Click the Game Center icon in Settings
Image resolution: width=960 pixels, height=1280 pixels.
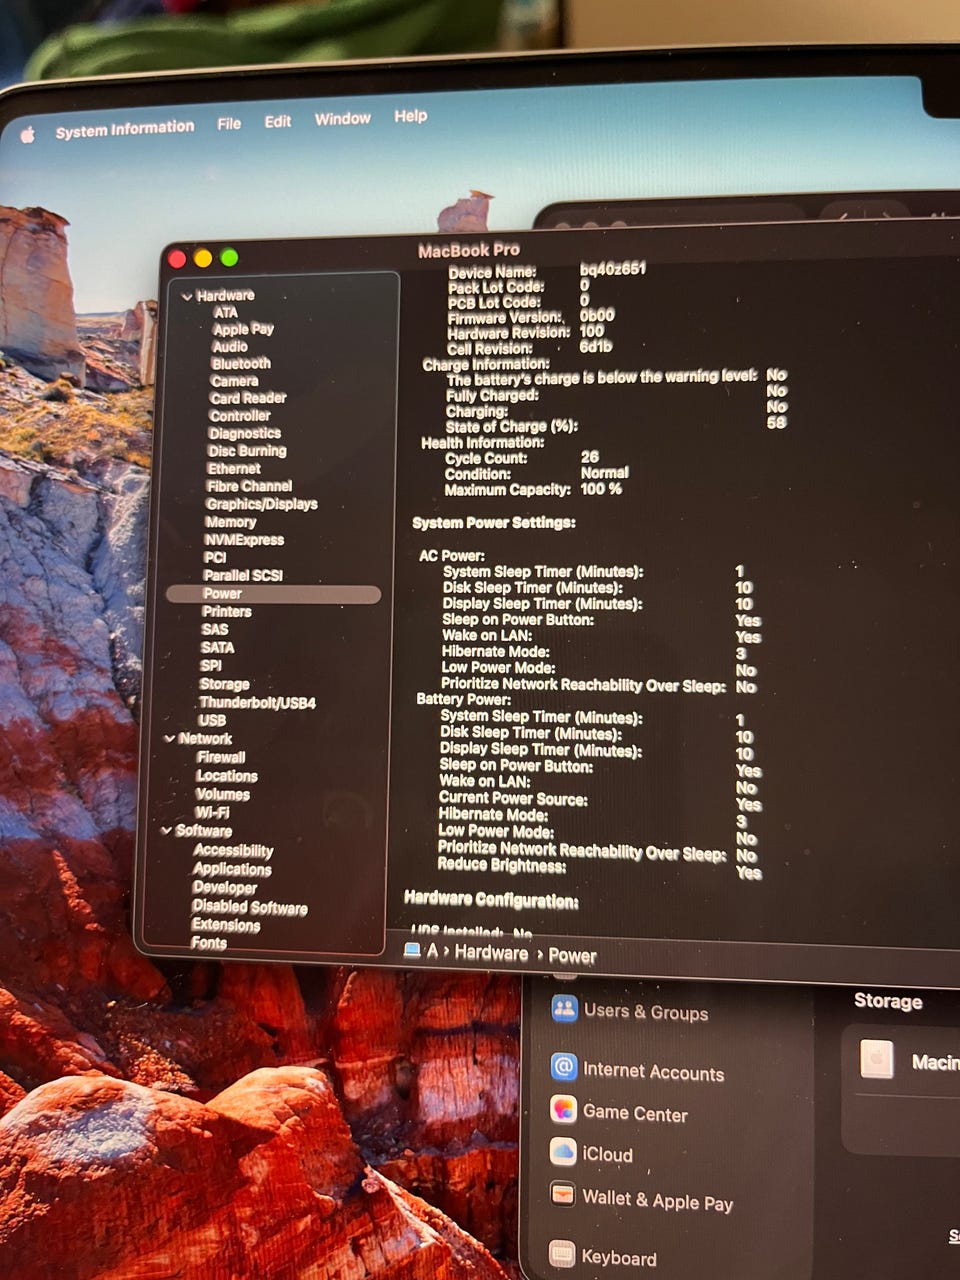point(563,1109)
